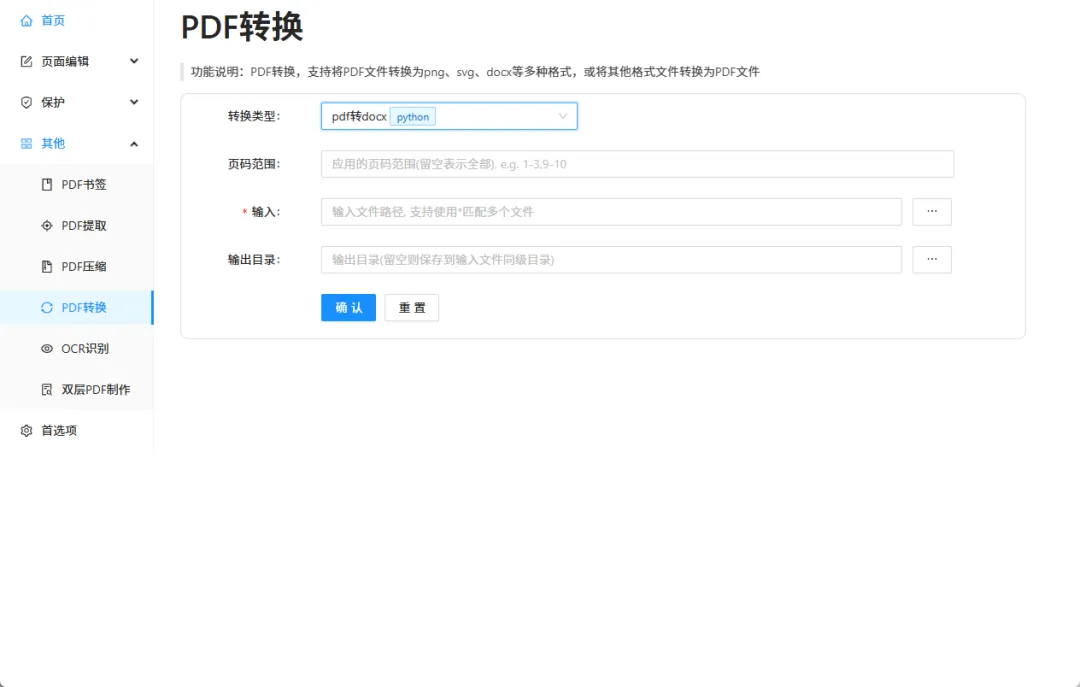Open the 首选项 settings entry

pyautogui.click(x=76, y=431)
